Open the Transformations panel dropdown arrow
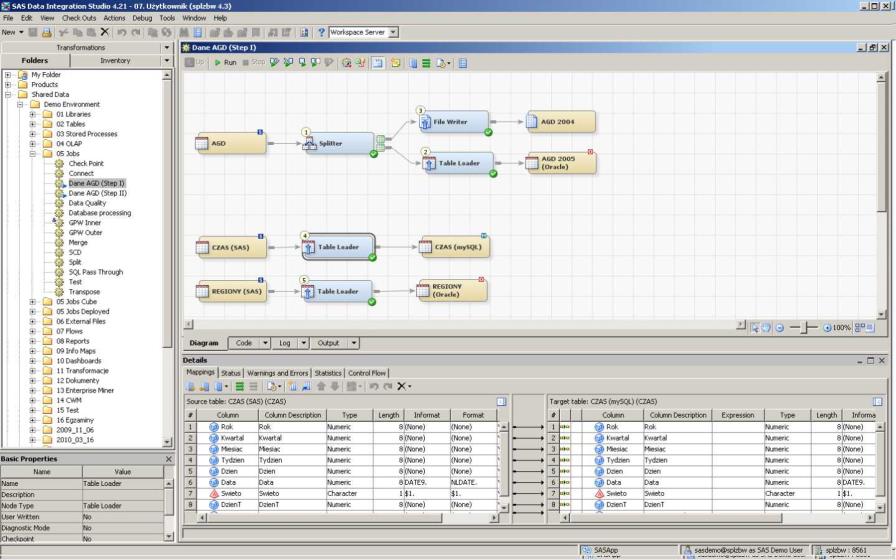Screen dimensions: 896x560 [167, 47]
